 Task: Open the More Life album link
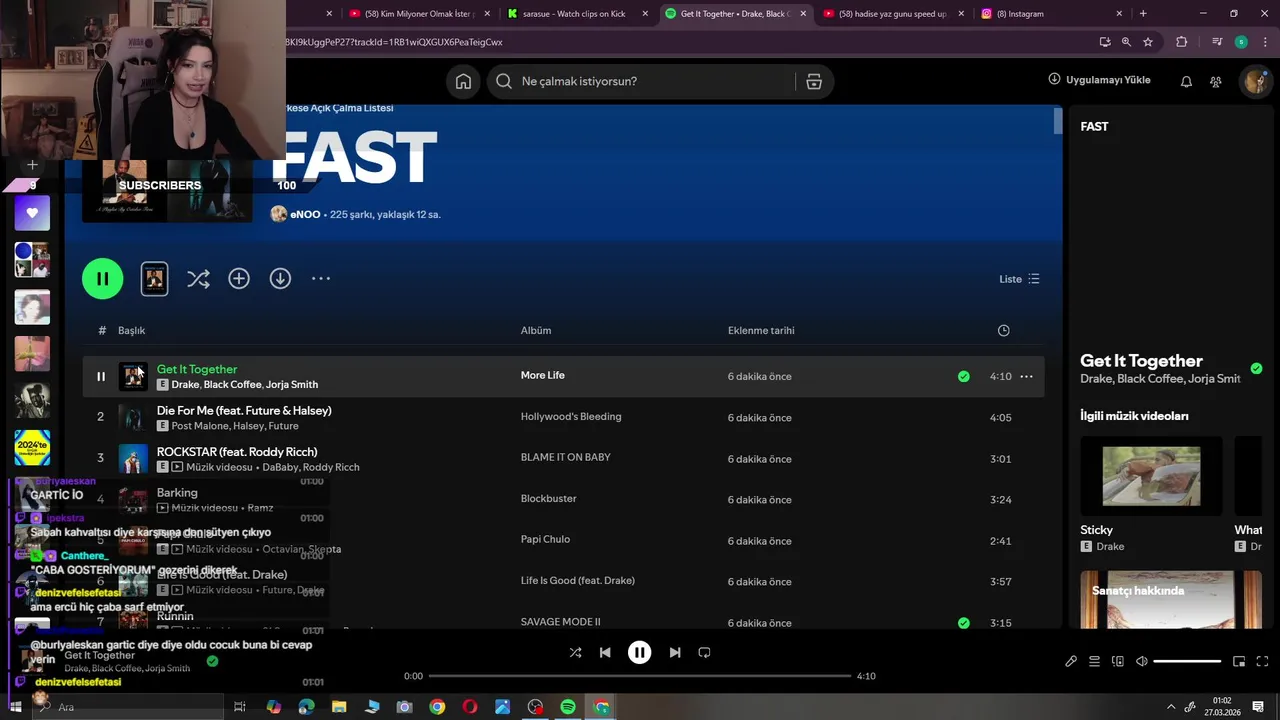pos(543,376)
